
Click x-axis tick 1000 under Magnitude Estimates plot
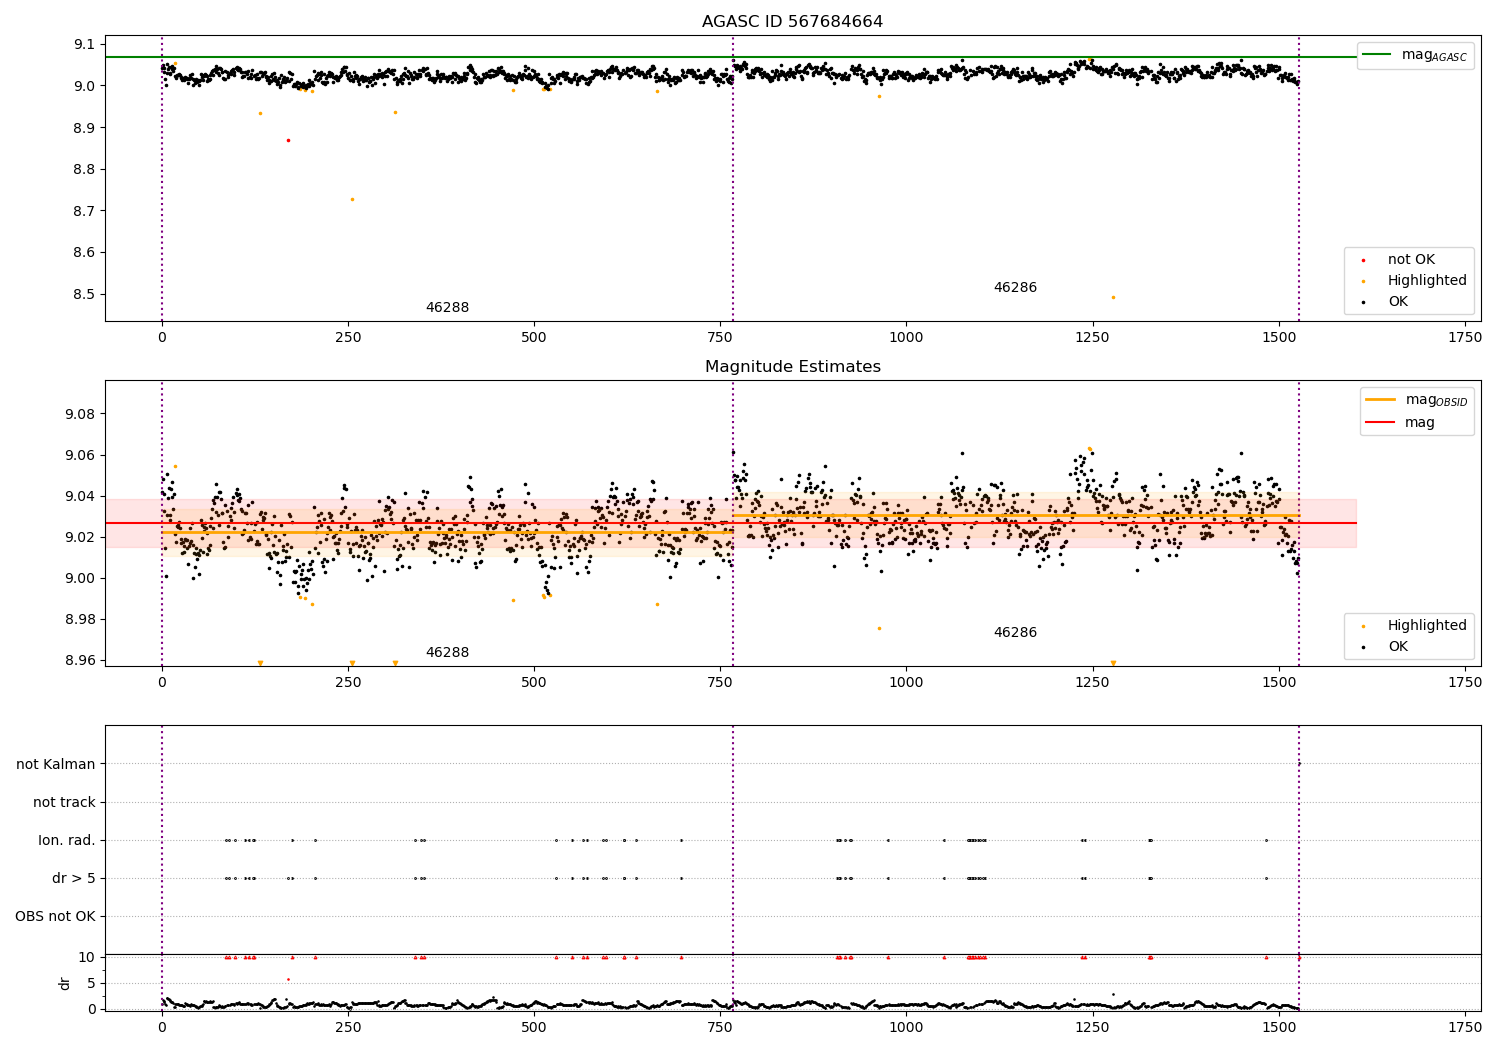pyautogui.click(x=906, y=683)
